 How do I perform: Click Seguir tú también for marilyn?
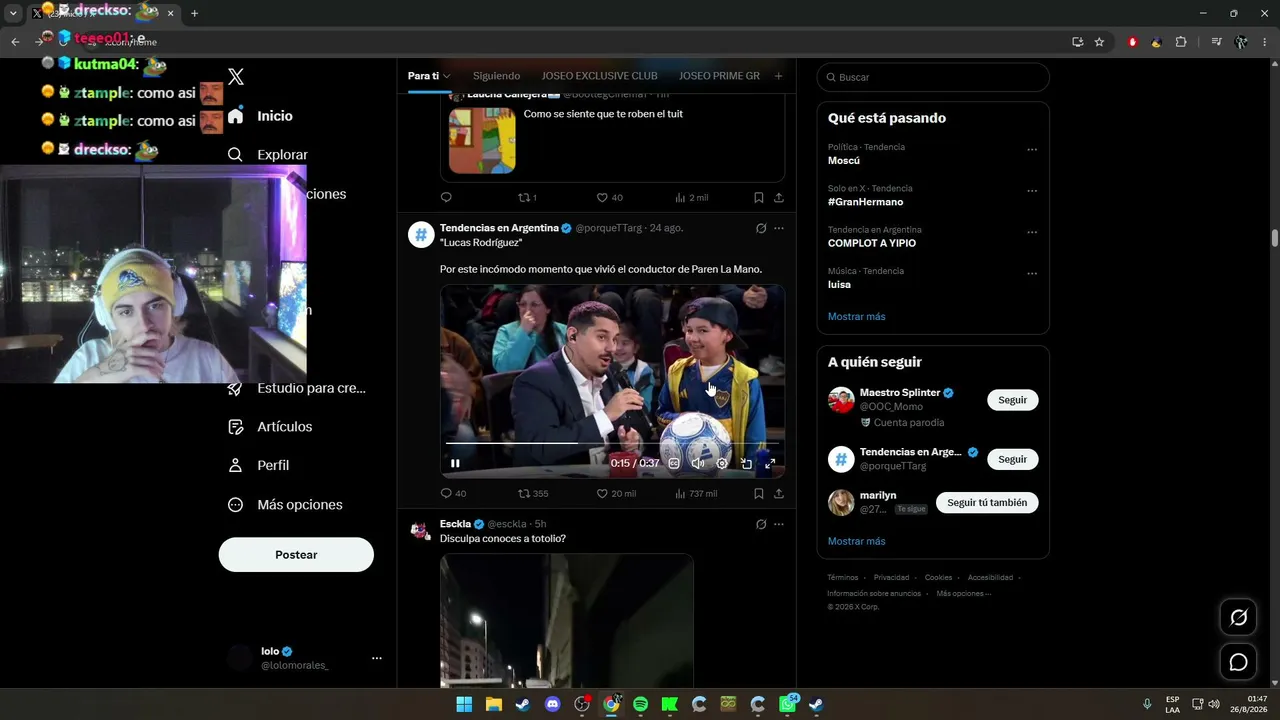987,503
